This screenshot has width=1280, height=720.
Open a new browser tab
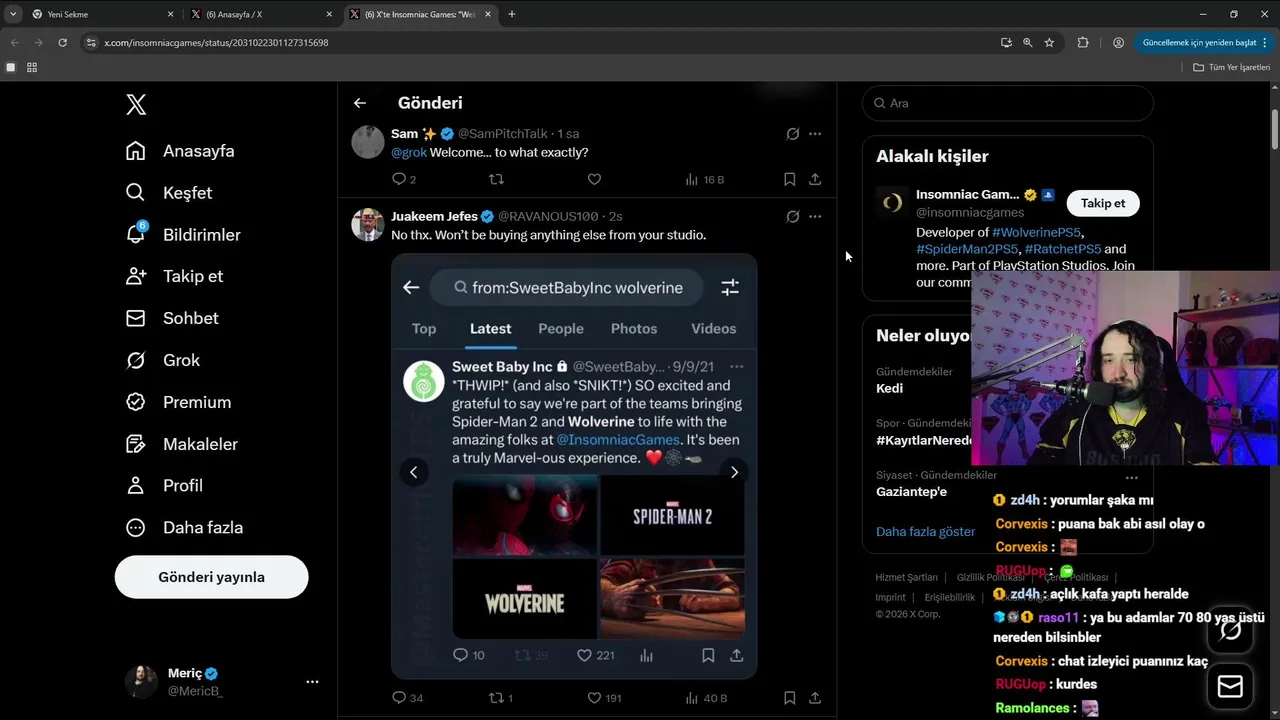512,14
